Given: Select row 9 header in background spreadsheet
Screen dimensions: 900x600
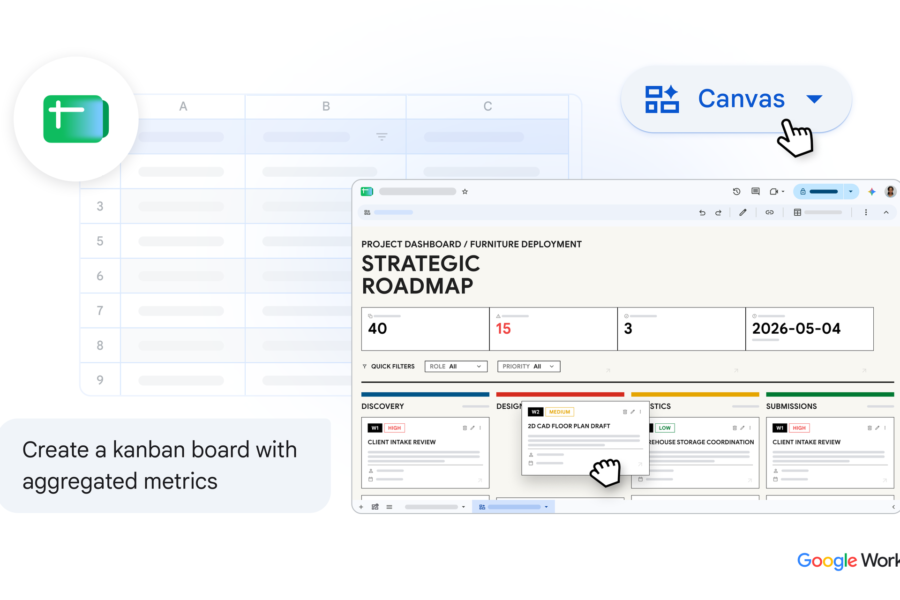Looking at the screenshot, I should click(x=100, y=380).
